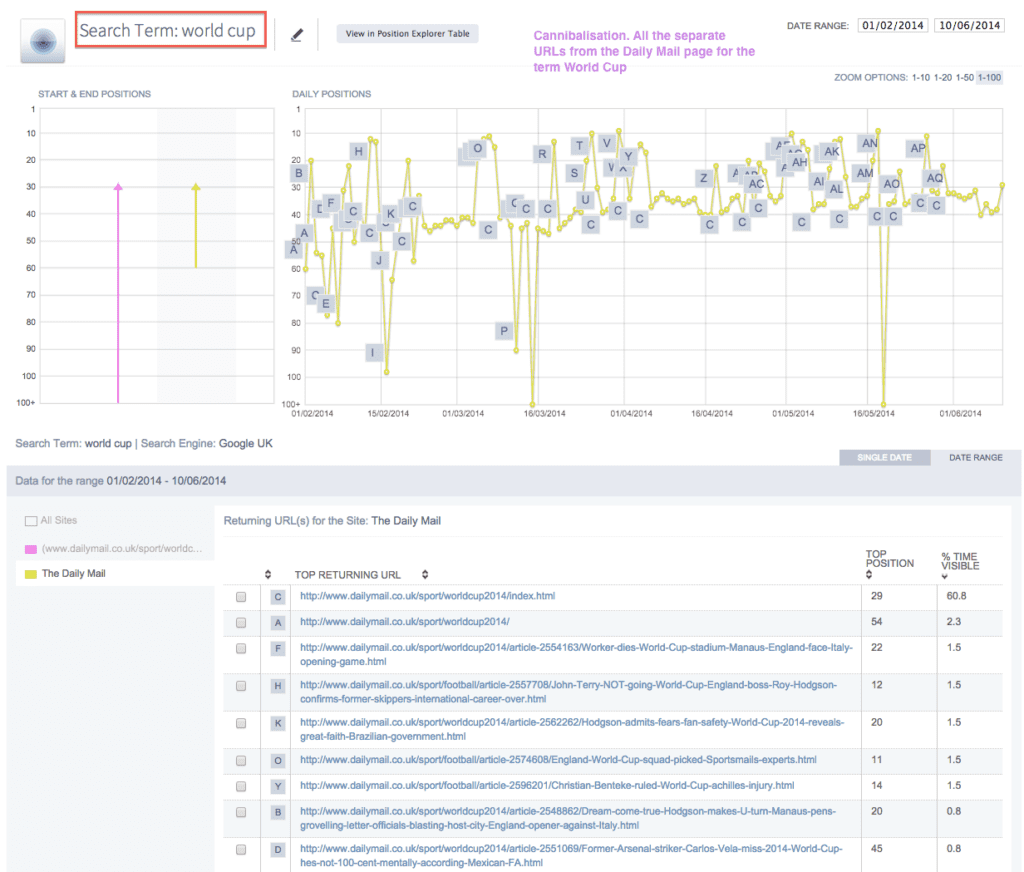Click the pink arrow in start-end chart
Viewport: 1024px width, 872px height.
pyautogui.click(x=118, y=293)
